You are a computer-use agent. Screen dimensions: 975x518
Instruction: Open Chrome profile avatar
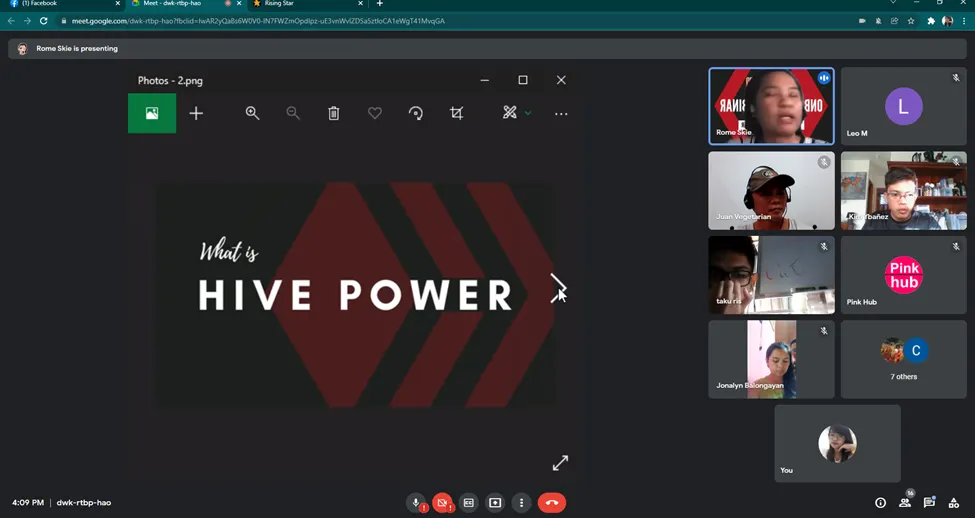coord(947,21)
